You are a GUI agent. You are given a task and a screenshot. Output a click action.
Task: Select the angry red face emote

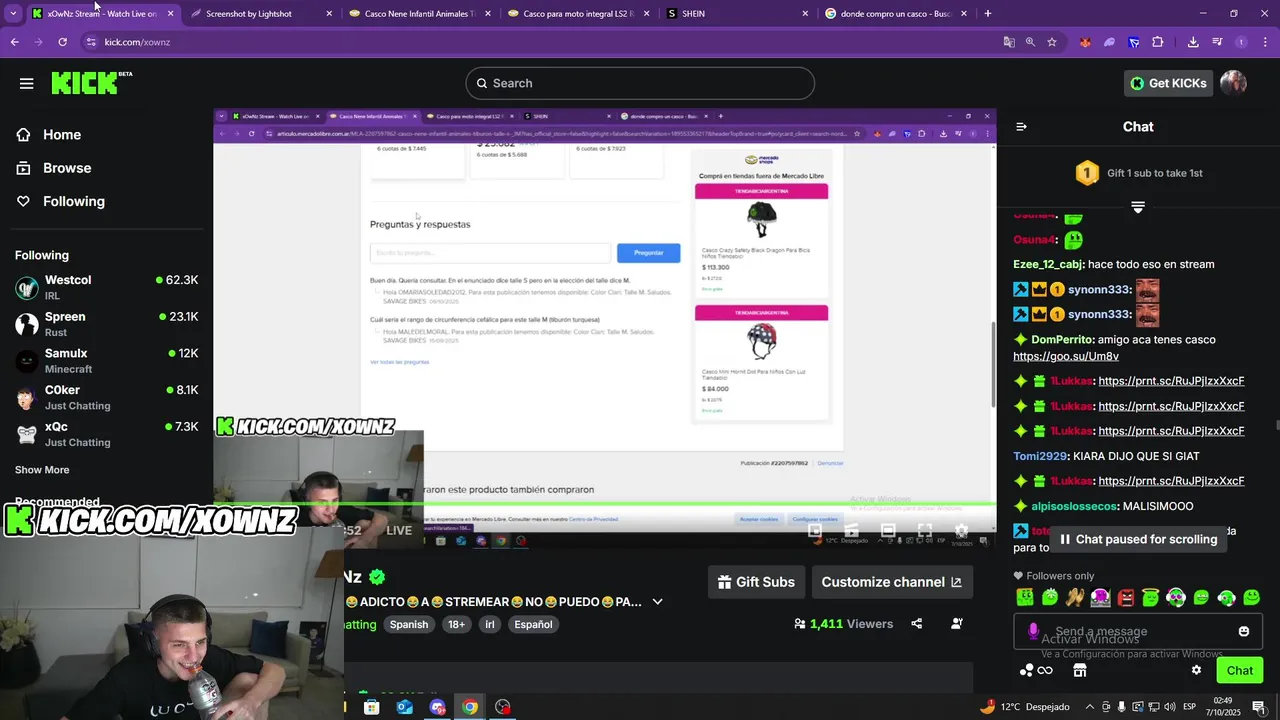(1126, 598)
